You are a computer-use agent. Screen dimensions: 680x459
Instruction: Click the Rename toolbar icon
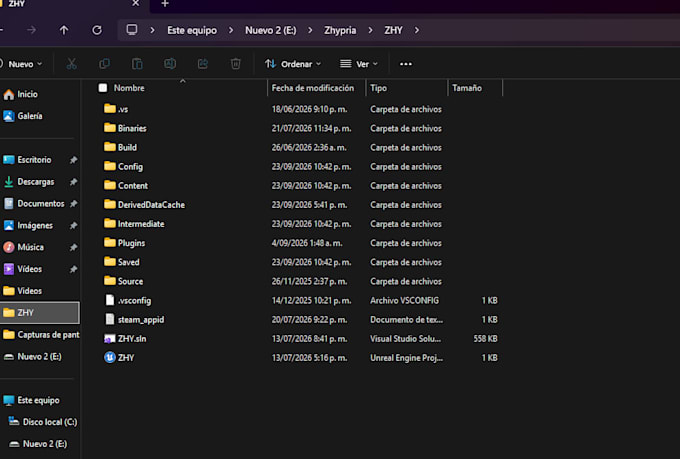click(x=170, y=64)
